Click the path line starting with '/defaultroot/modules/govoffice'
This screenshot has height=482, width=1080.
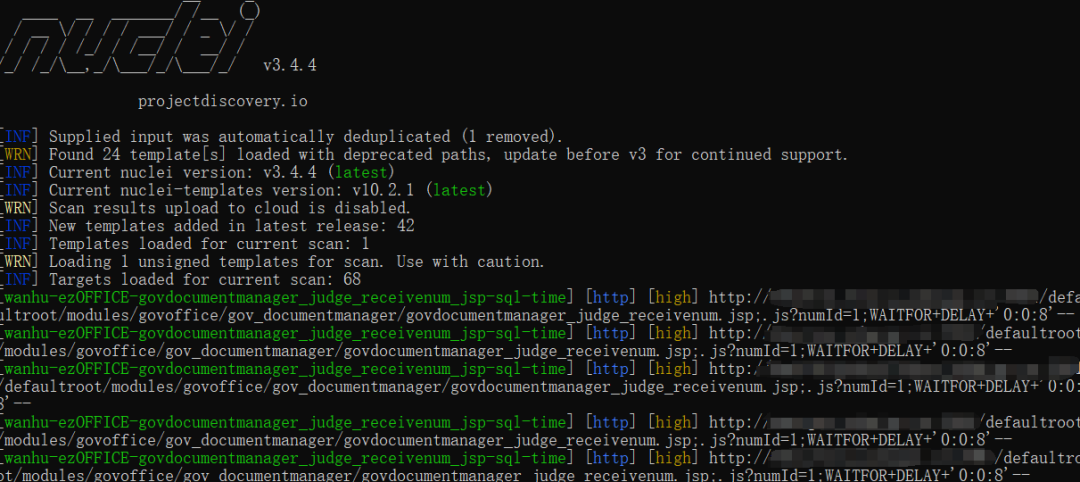tap(540, 387)
